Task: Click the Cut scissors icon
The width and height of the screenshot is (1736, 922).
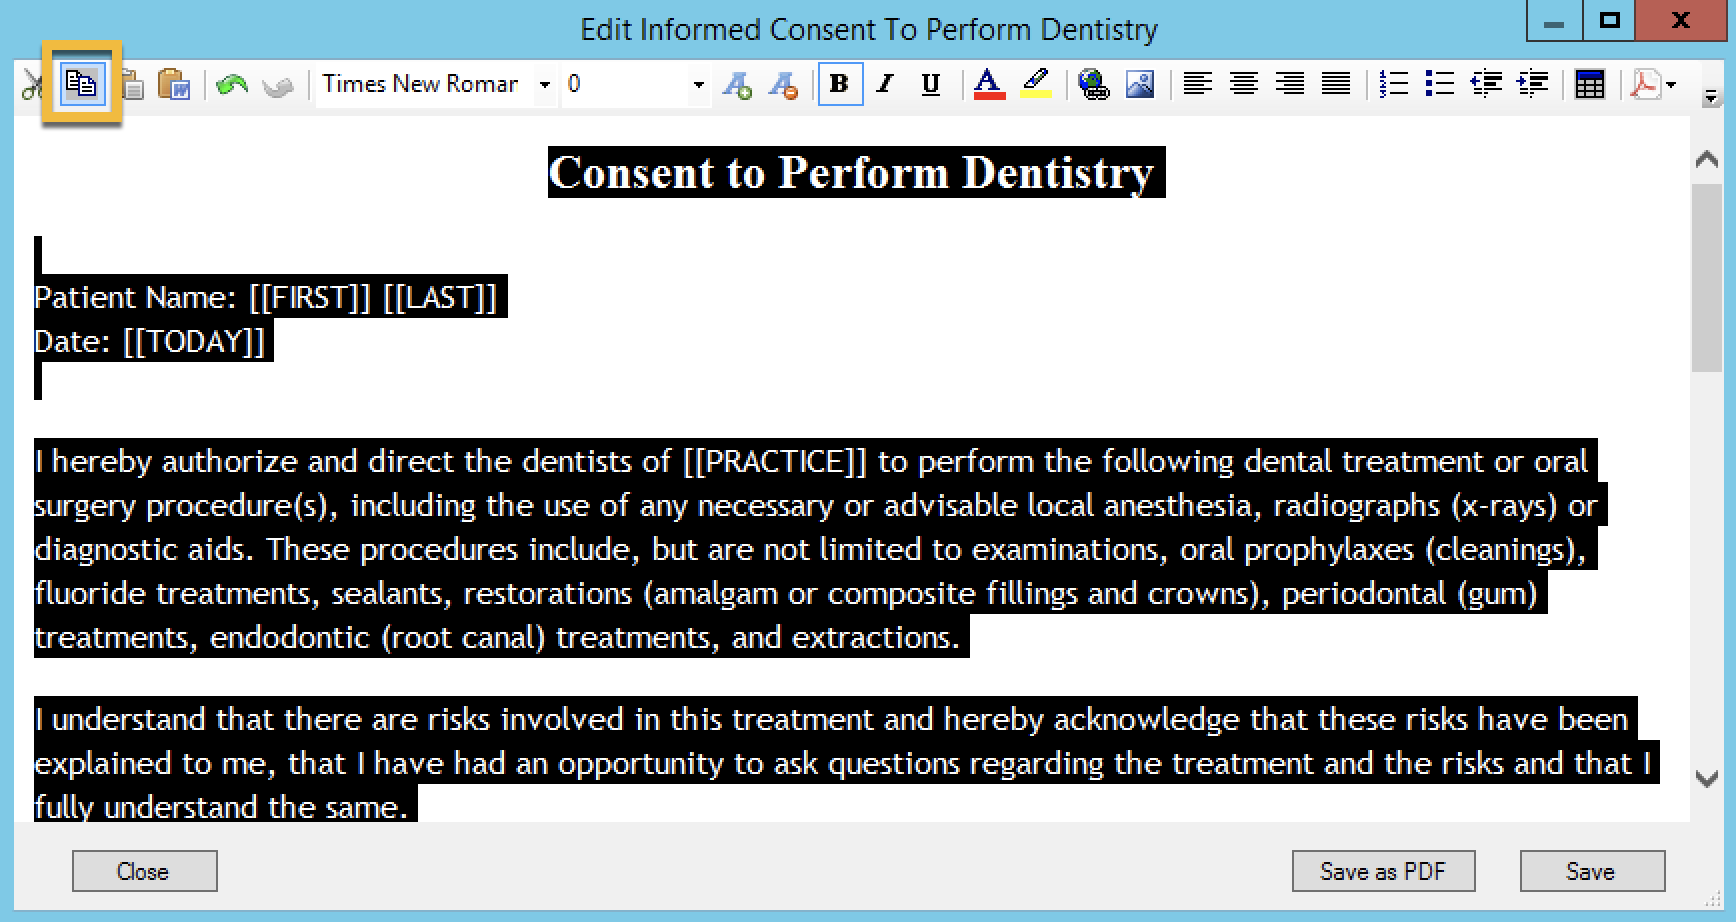Action: point(31,85)
